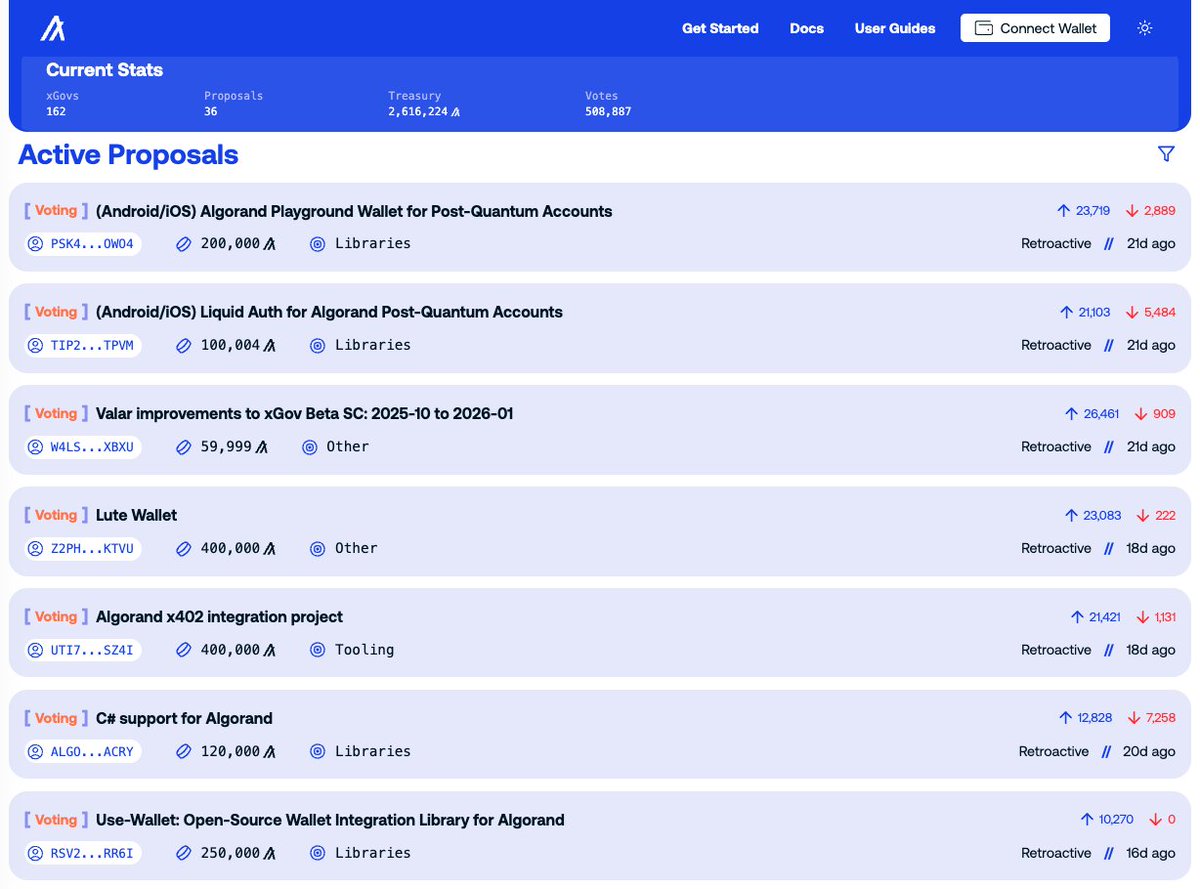This screenshot has width=1200, height=889.
Task: Click the Other category icon on Valar proposal
Action: pos(309,446)
